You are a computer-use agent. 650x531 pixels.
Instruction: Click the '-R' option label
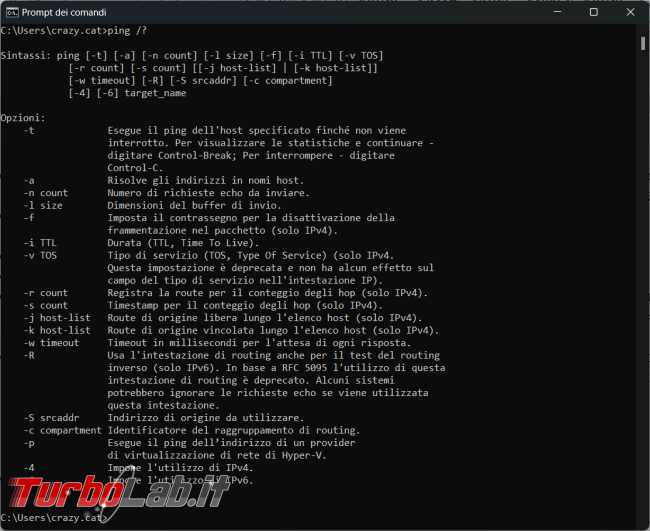click(29, 355)
